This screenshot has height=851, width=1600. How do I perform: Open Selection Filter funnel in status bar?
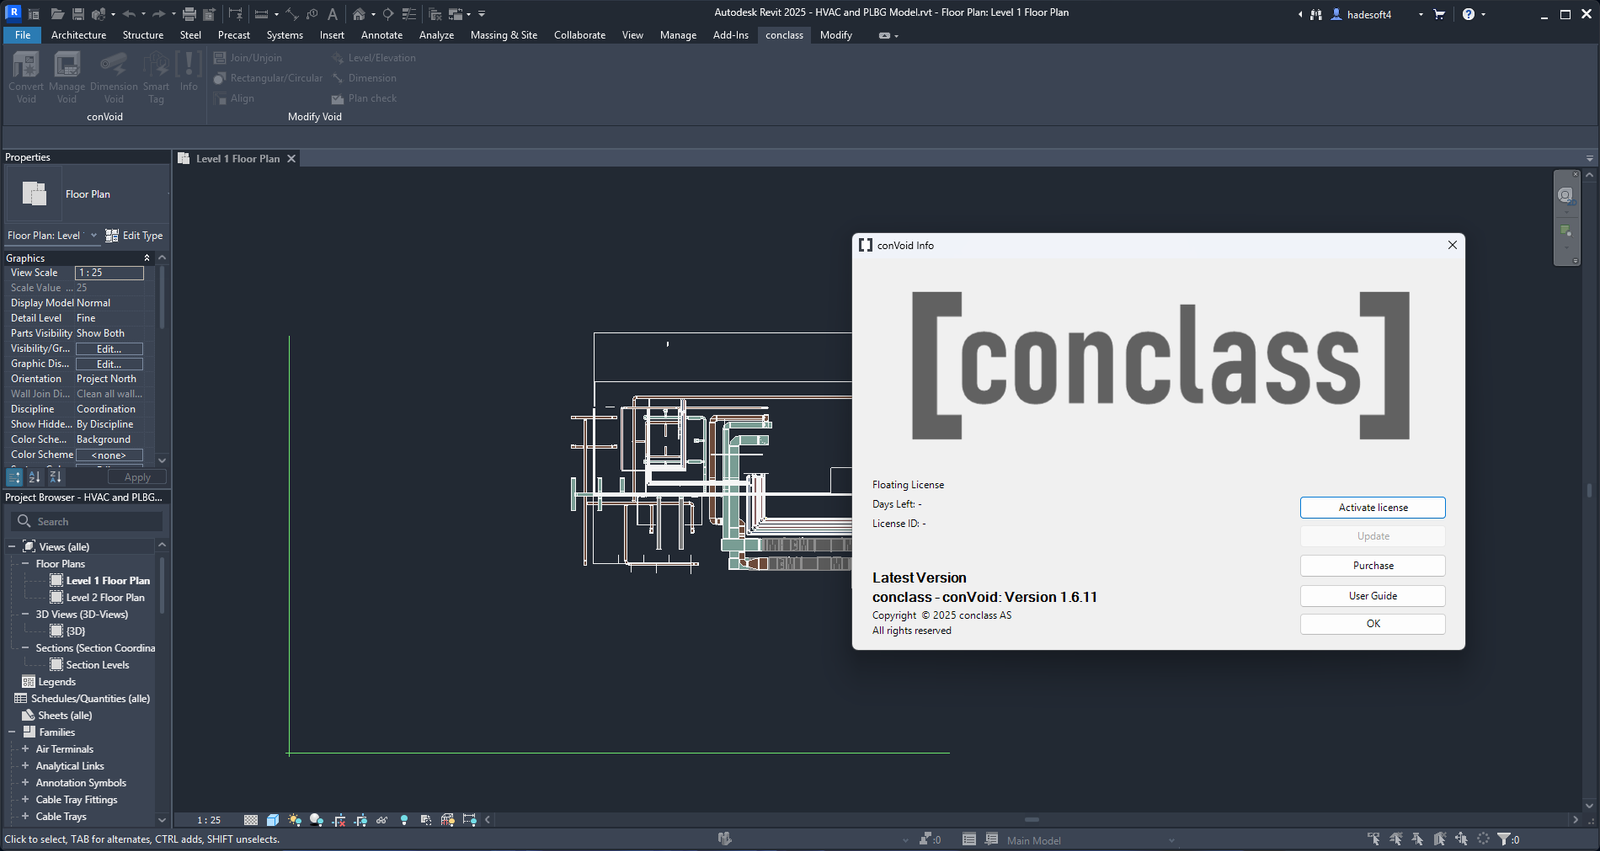pos(1503,839)
